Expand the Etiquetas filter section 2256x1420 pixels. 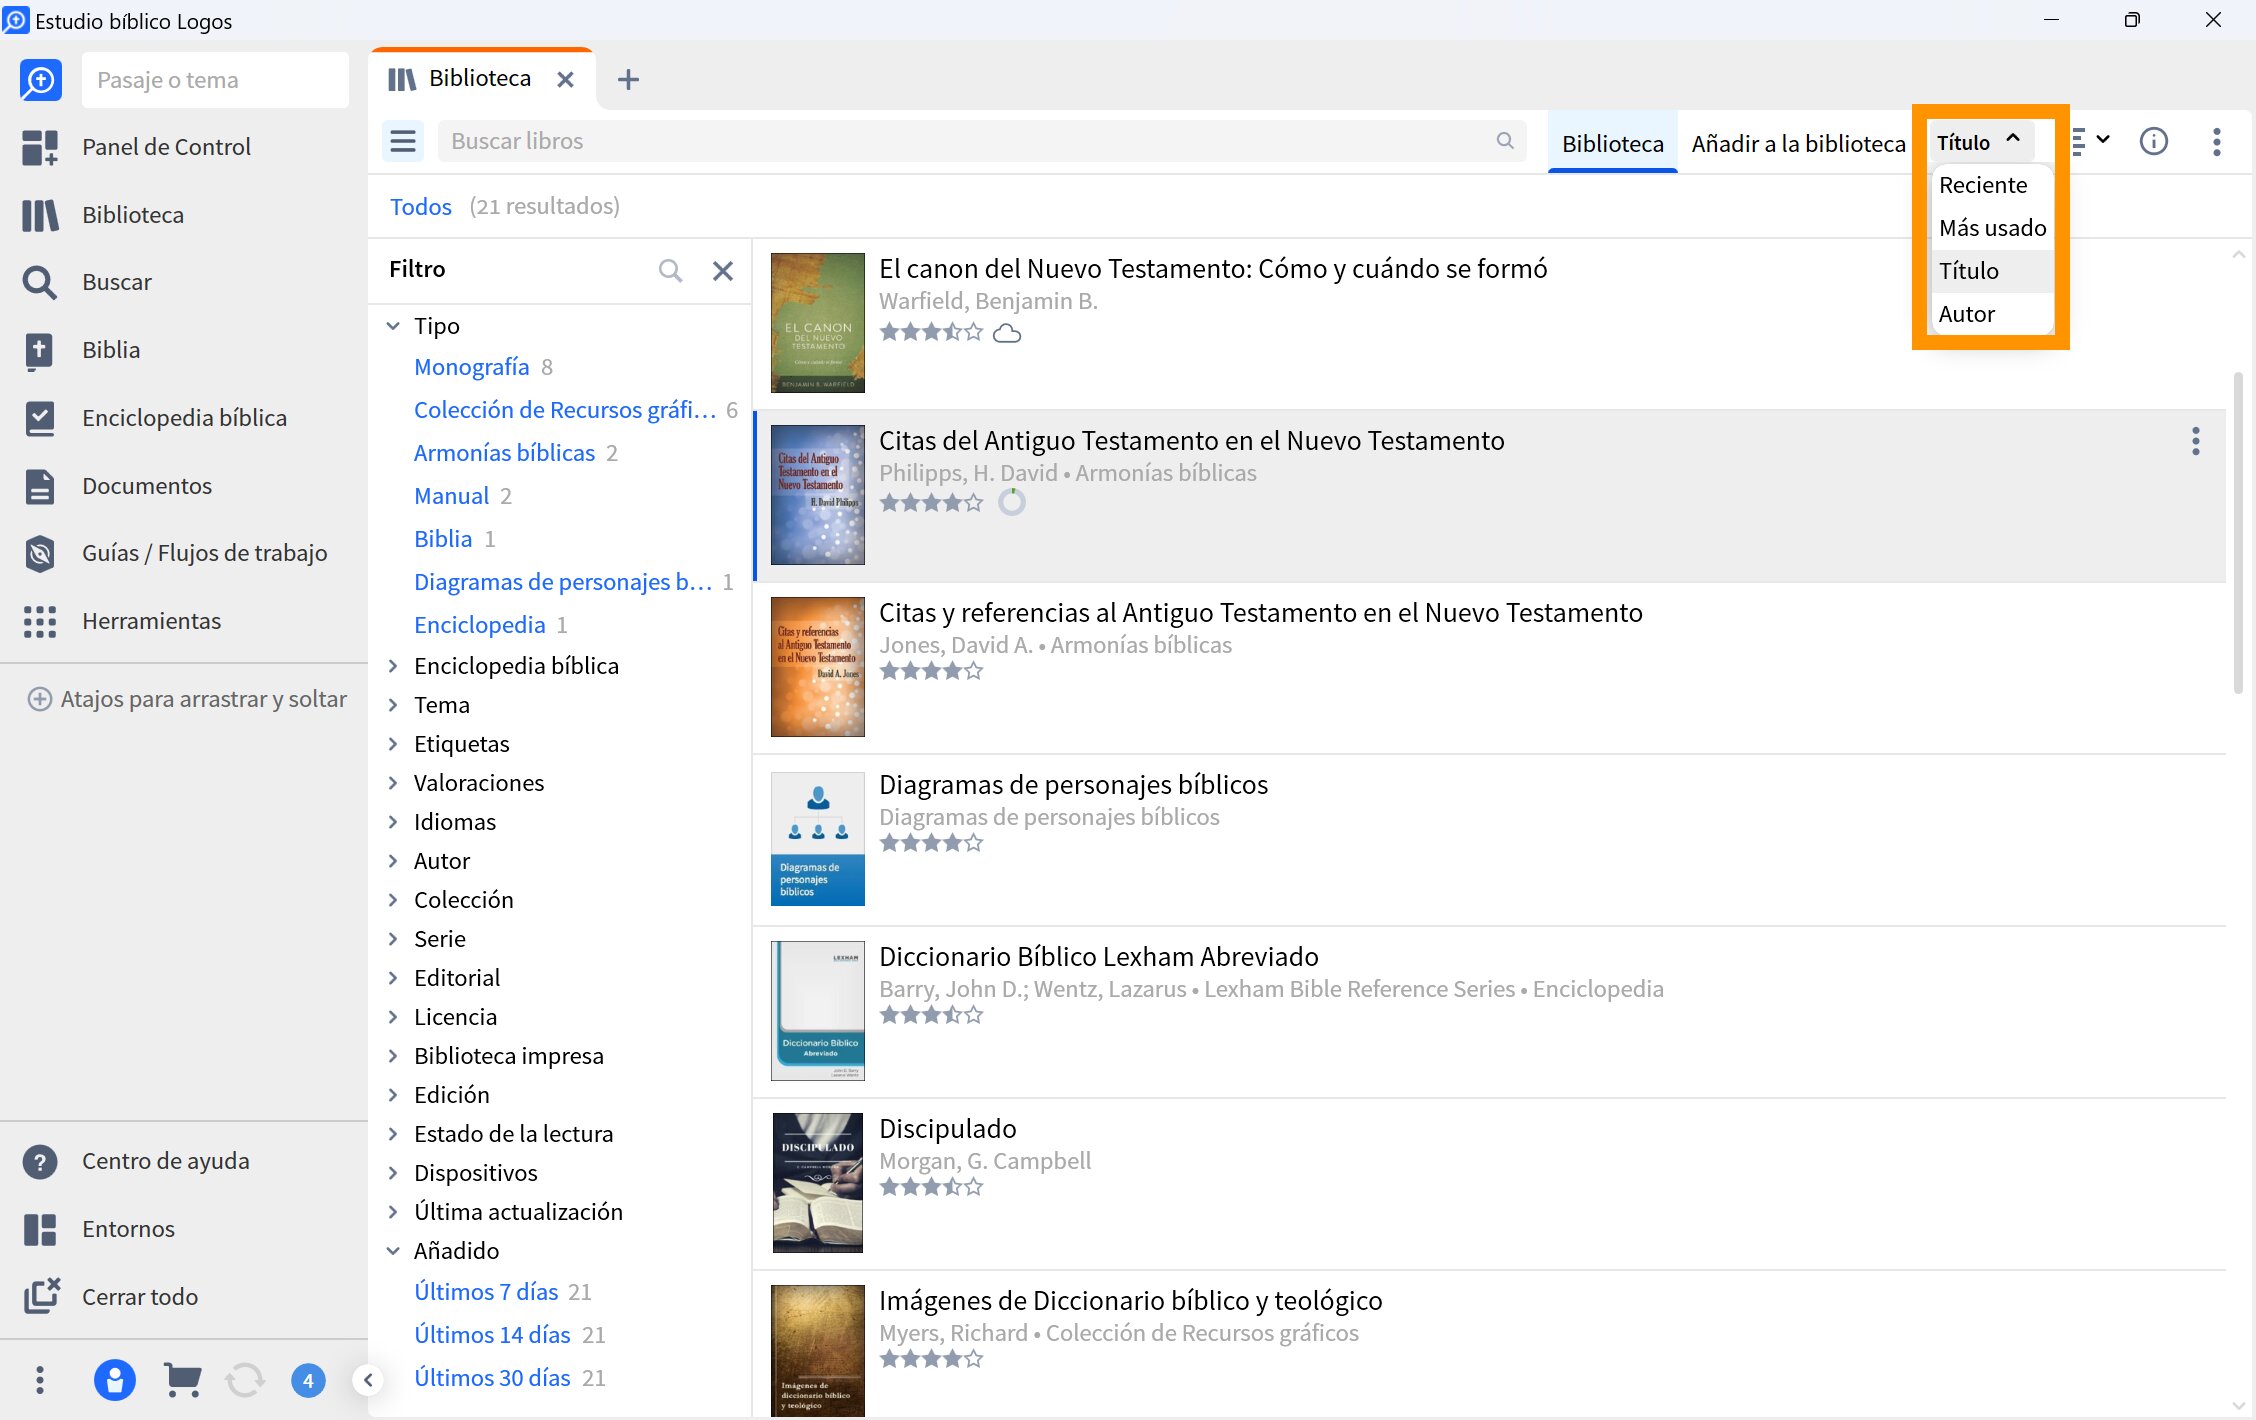click(x=393, y=744)
